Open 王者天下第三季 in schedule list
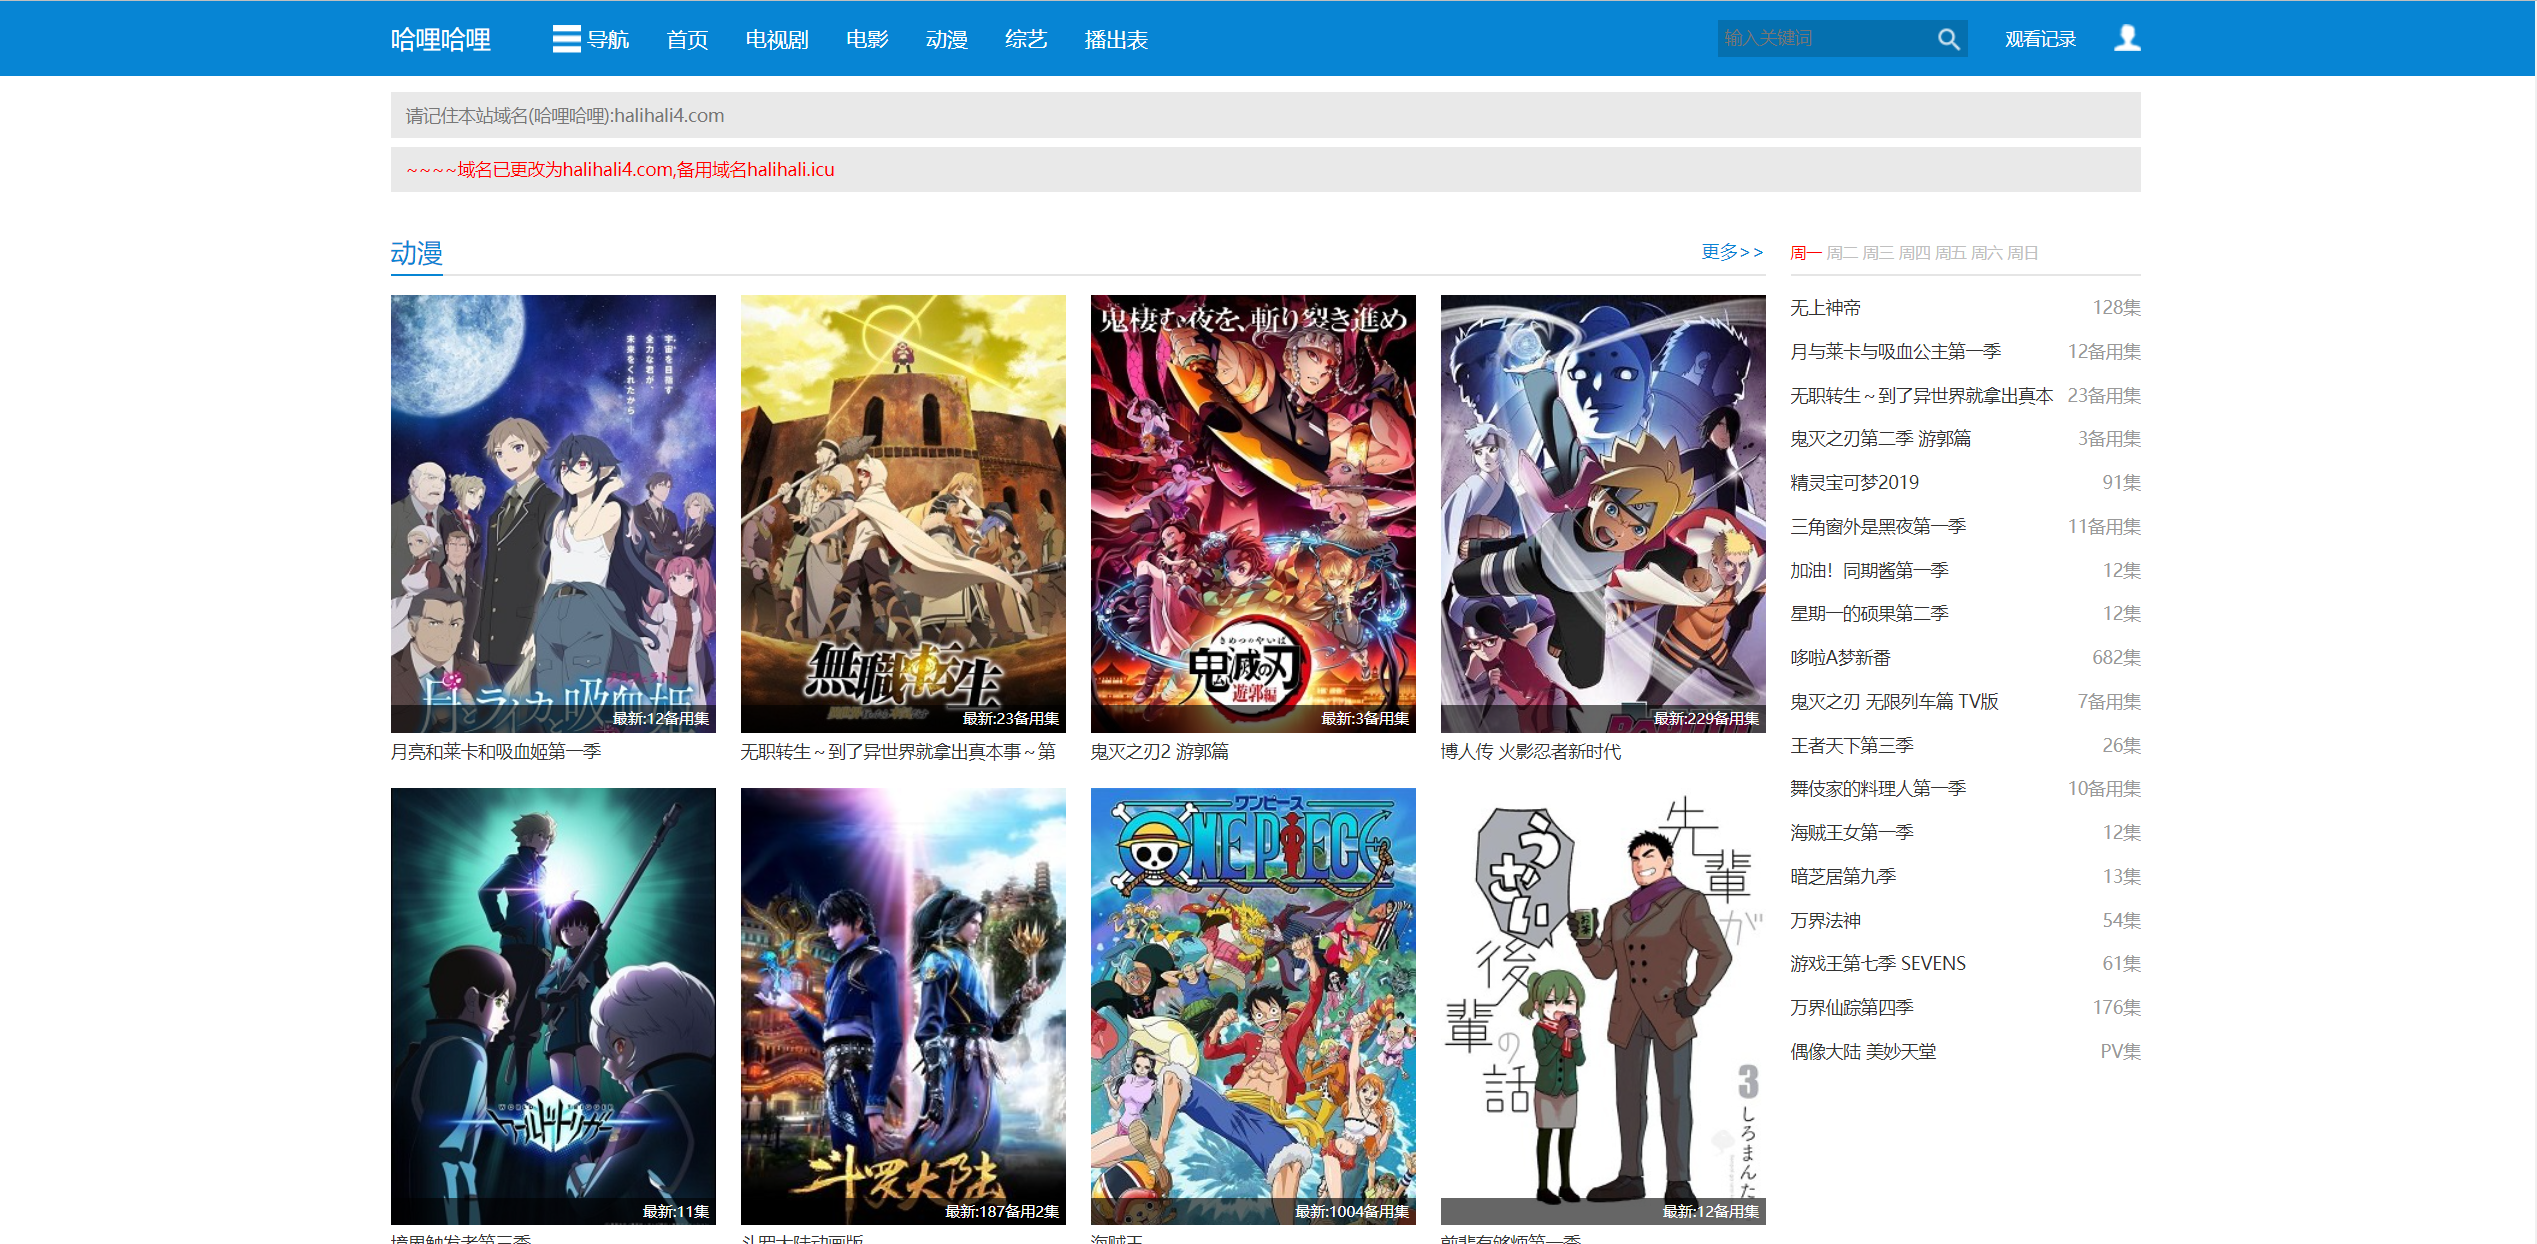The image size is (2537, 1244). (x=1852, y=746)
